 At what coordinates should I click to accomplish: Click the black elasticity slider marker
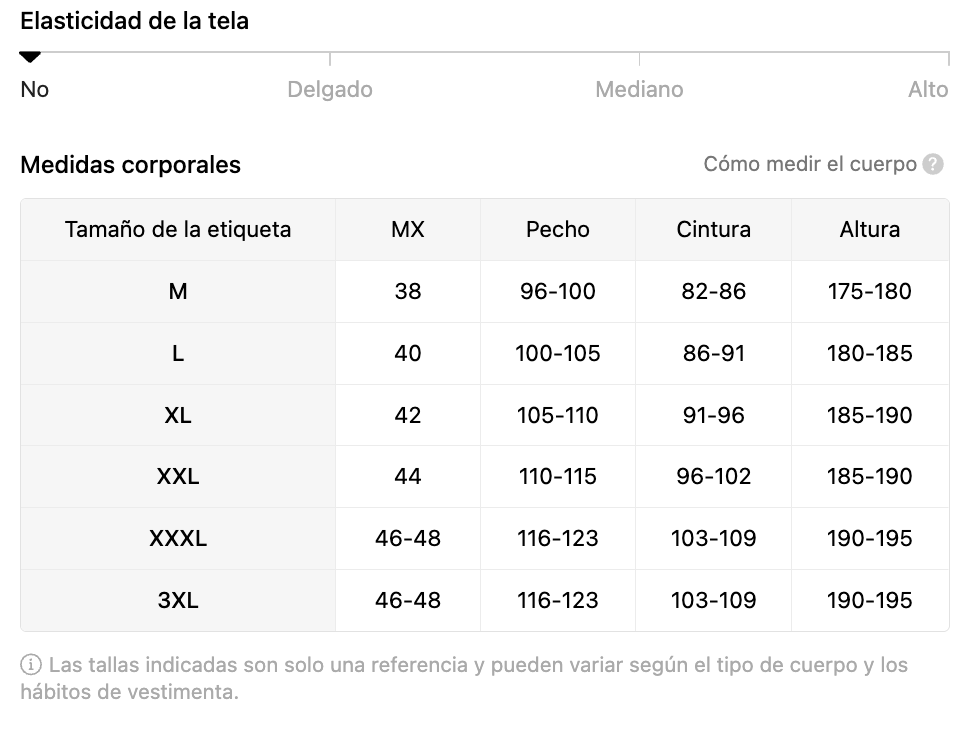30,57
